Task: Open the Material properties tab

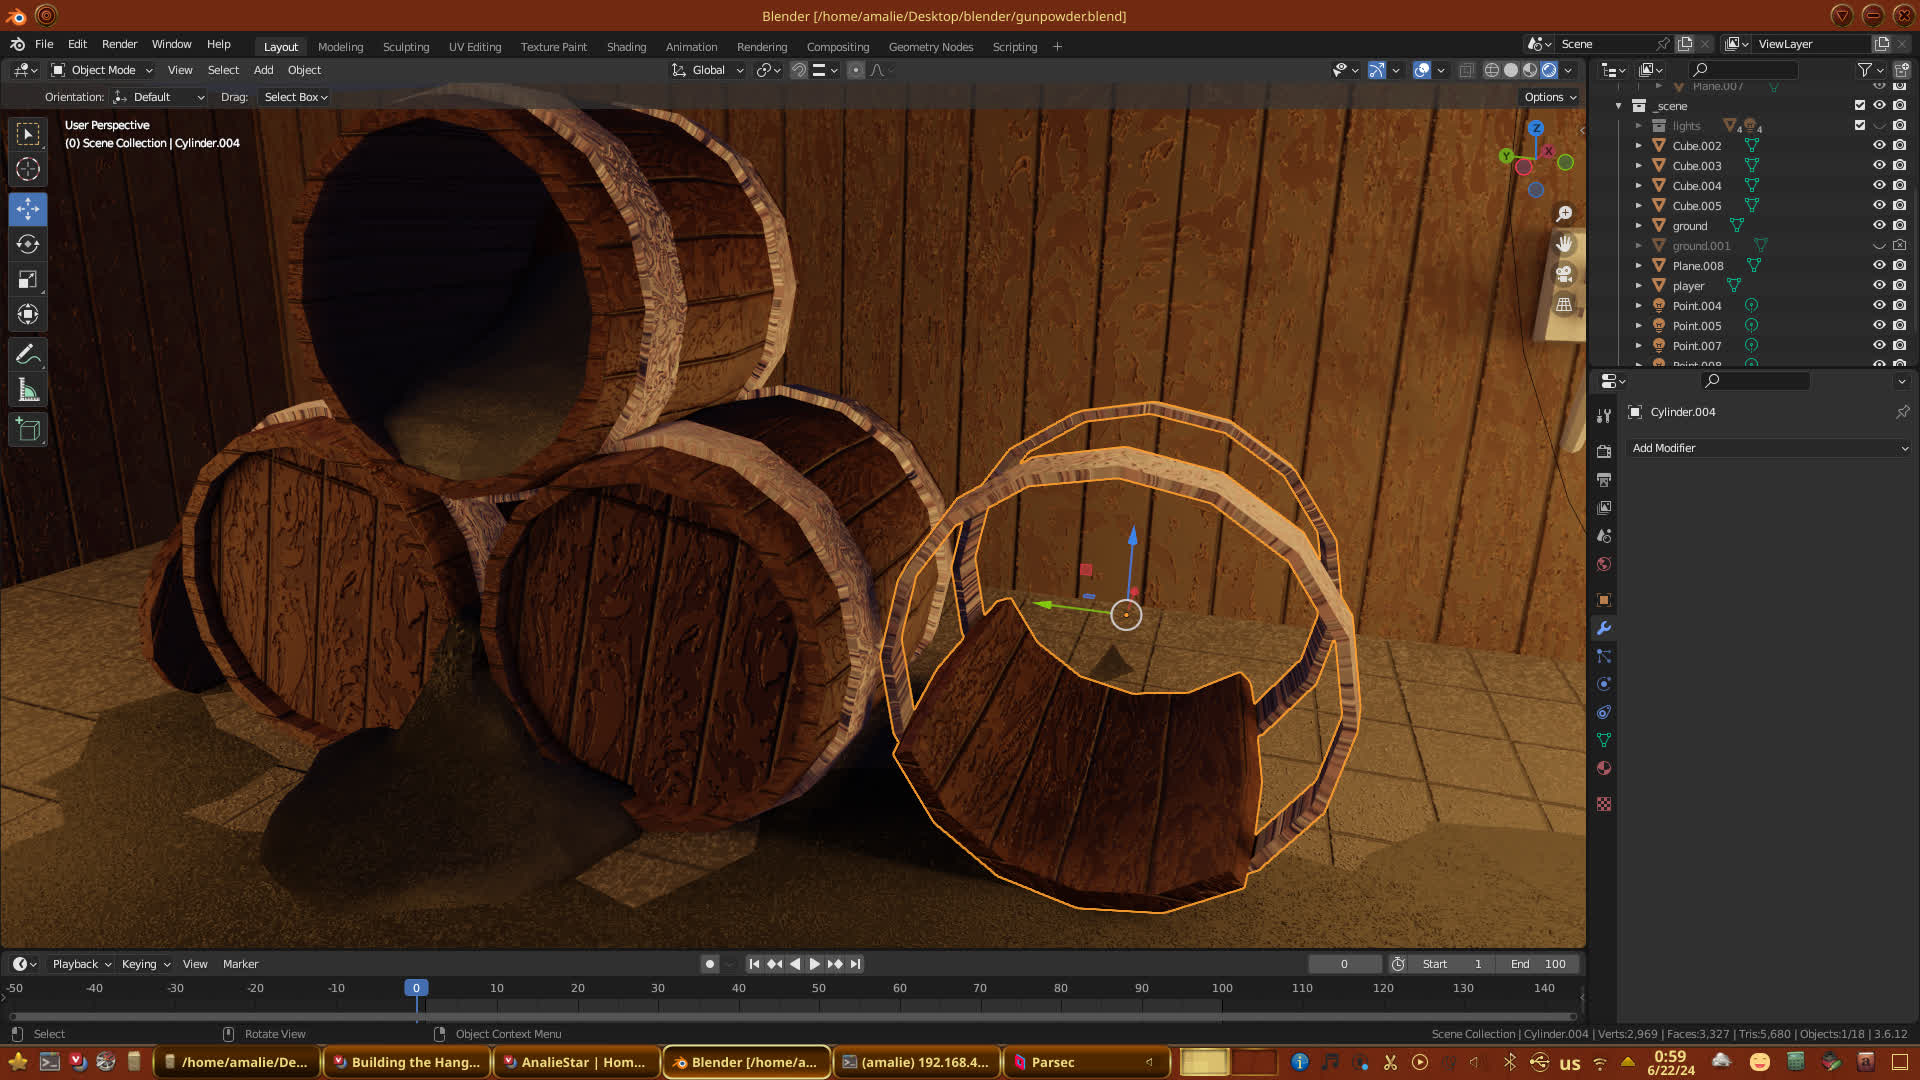Action: tap(1604, 768)
